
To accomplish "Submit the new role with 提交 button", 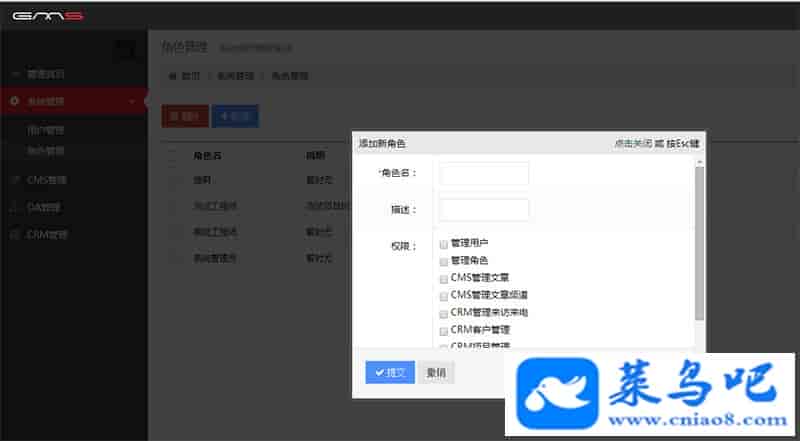I will click(x=389, y=372).
